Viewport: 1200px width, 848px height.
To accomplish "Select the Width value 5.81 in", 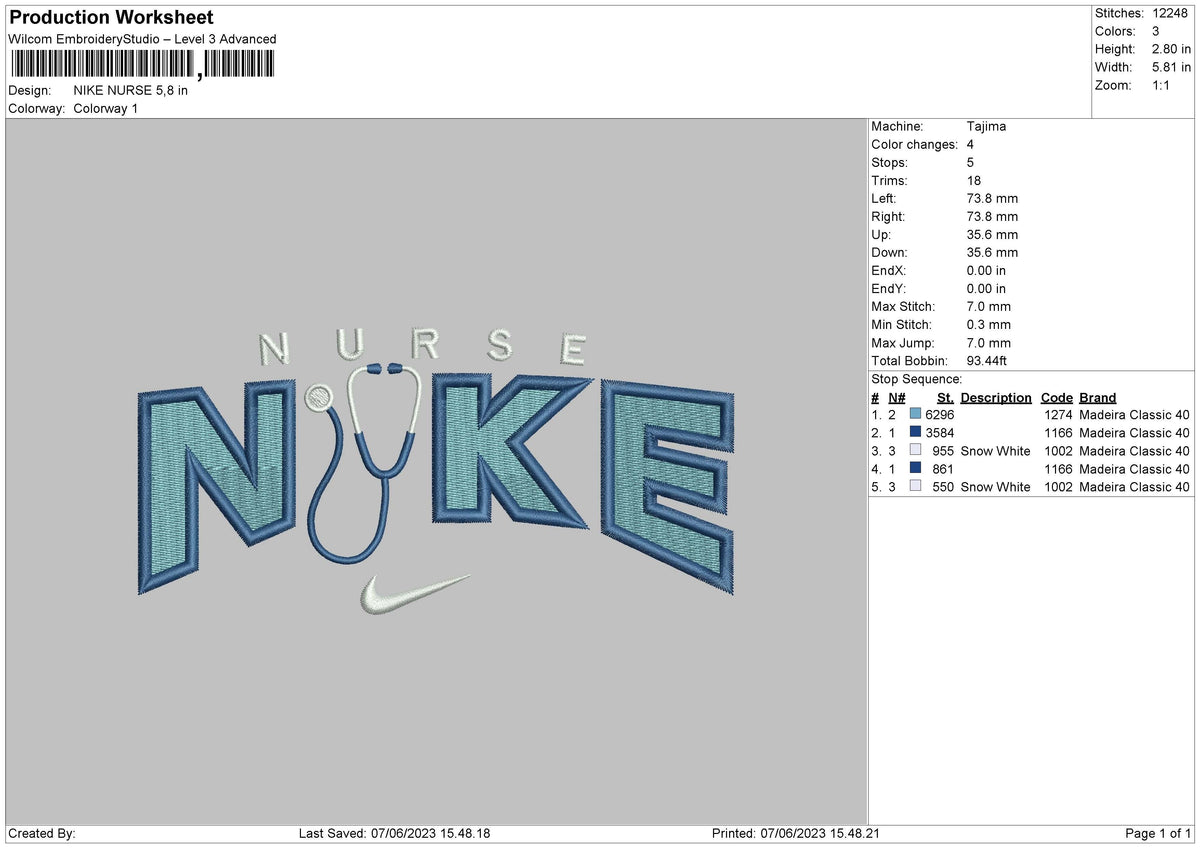I will click(x=1171, y=67).
